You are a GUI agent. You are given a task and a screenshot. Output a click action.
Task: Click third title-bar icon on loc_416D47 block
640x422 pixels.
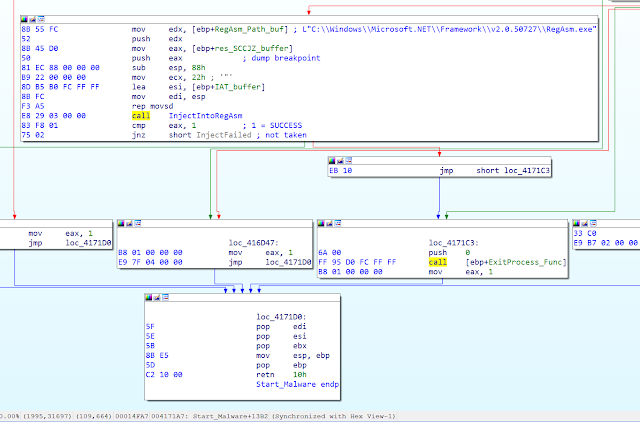coord(138,223)
